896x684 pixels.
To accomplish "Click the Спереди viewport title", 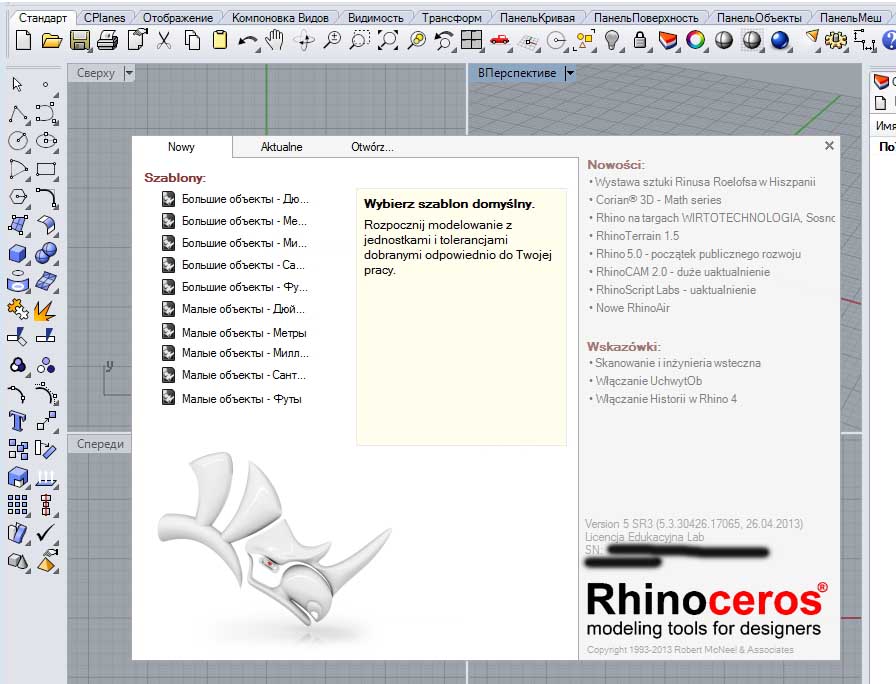I will tap(100, 444).
